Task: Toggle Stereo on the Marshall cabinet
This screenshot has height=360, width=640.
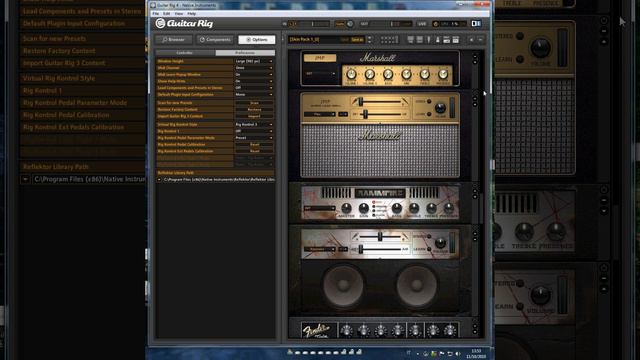Action: 429,101
